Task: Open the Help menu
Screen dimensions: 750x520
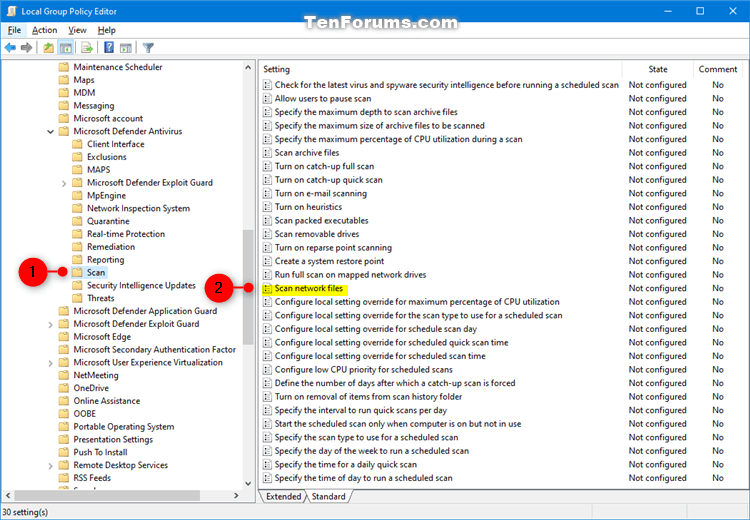Action: [x=107, y=30]
